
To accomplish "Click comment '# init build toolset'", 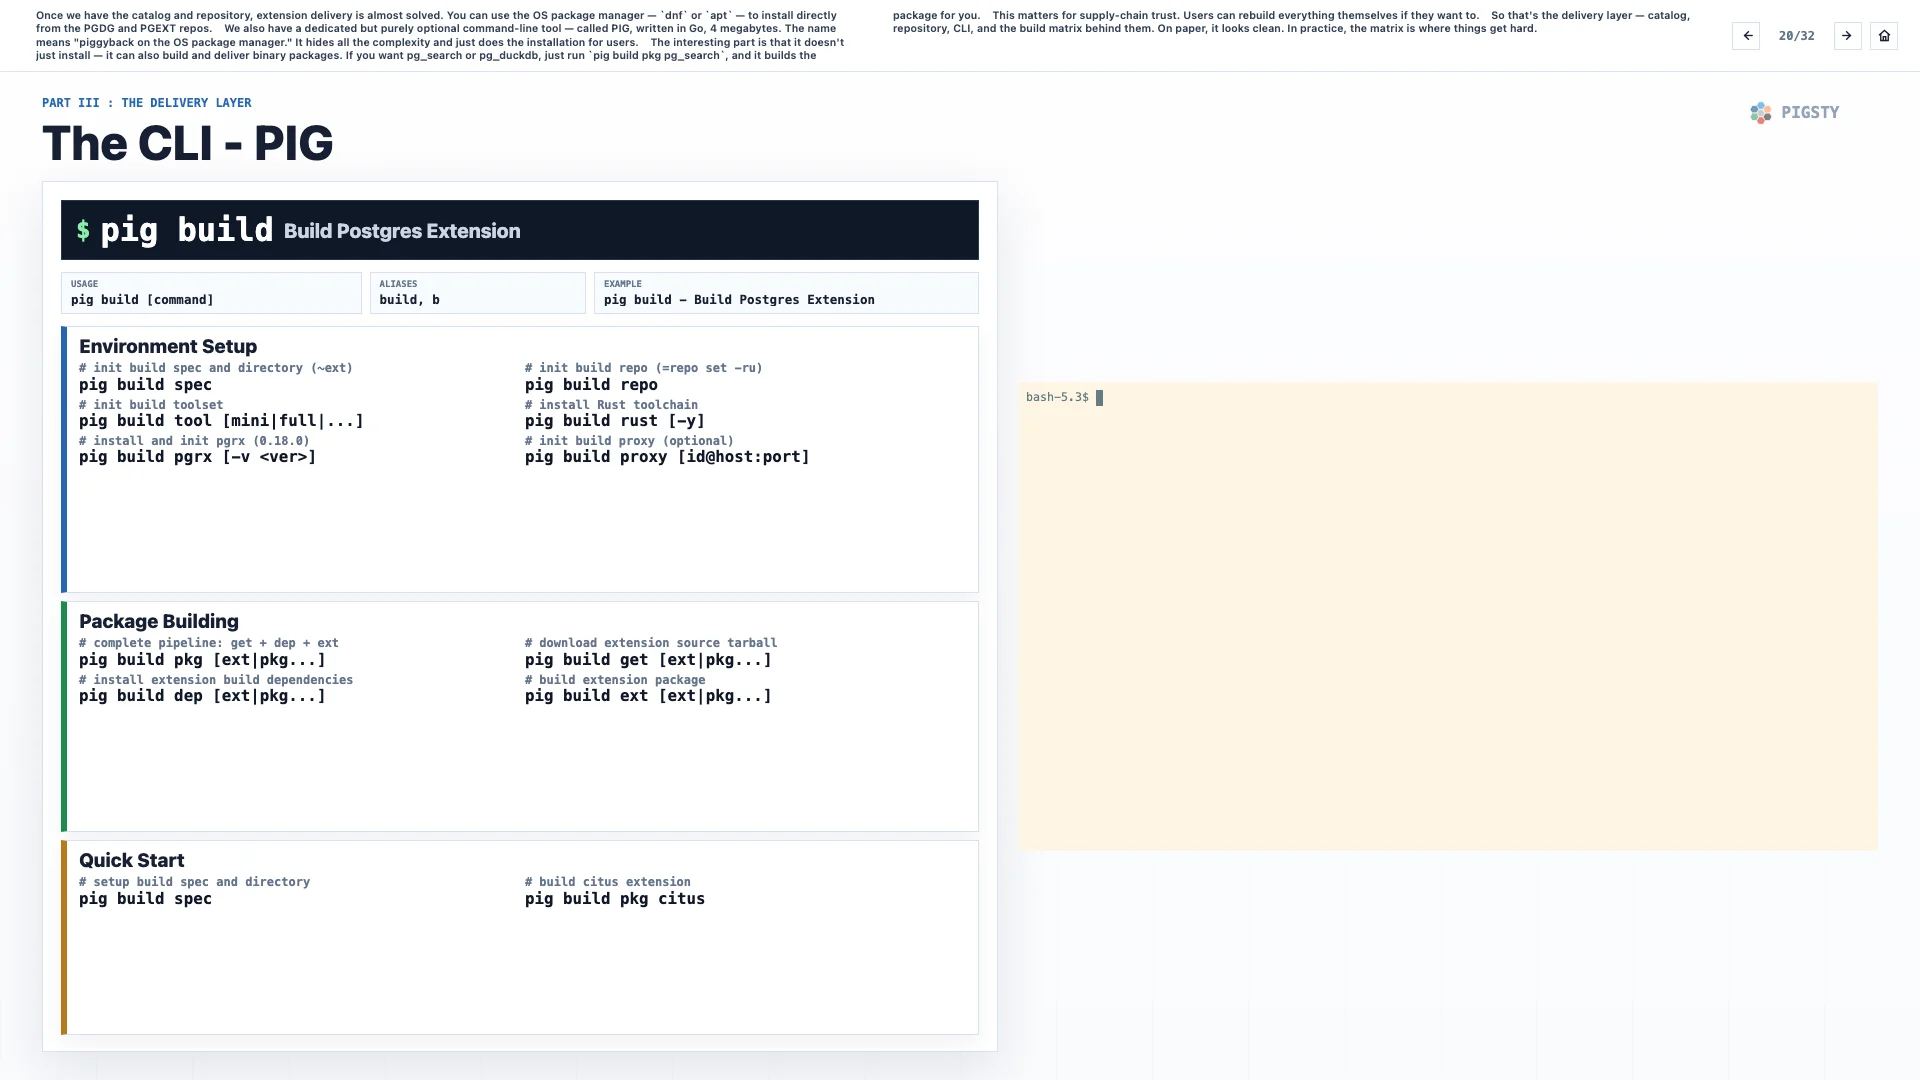I will coord(151,405).
